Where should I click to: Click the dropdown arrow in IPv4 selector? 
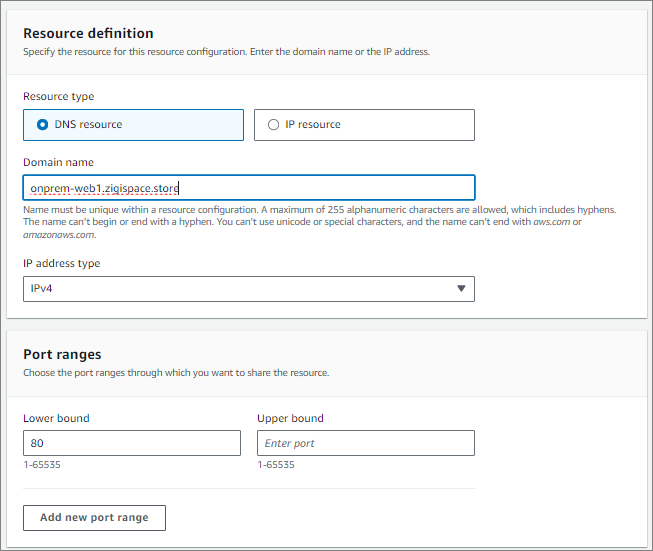[461, 288]
